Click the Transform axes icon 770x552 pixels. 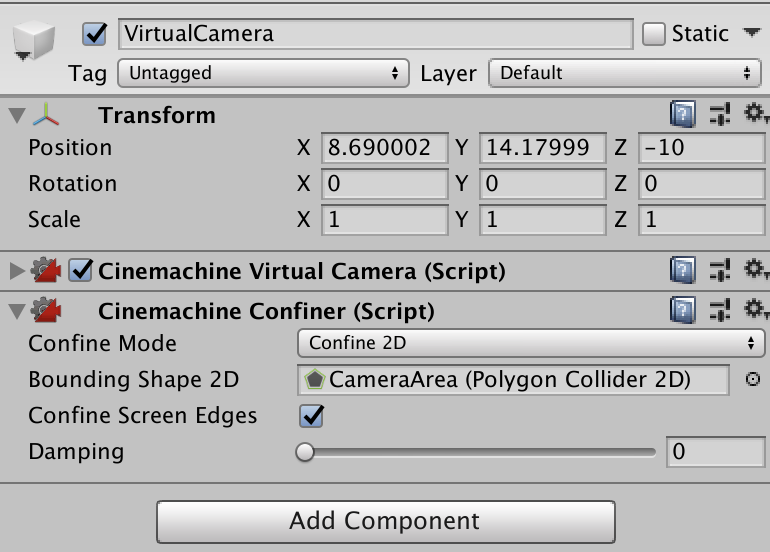pyautogui.click(x=46, y=115)
